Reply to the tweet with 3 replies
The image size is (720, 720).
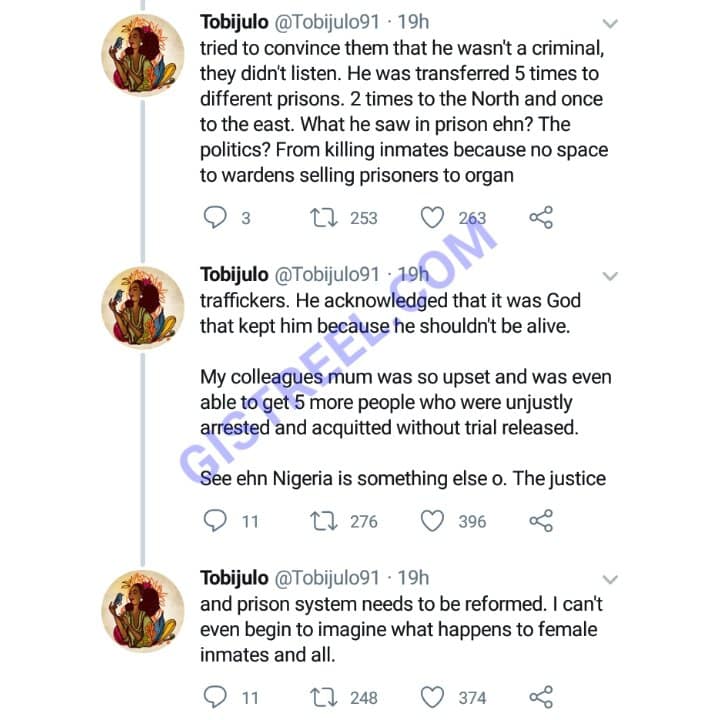[x=215, y=217]
